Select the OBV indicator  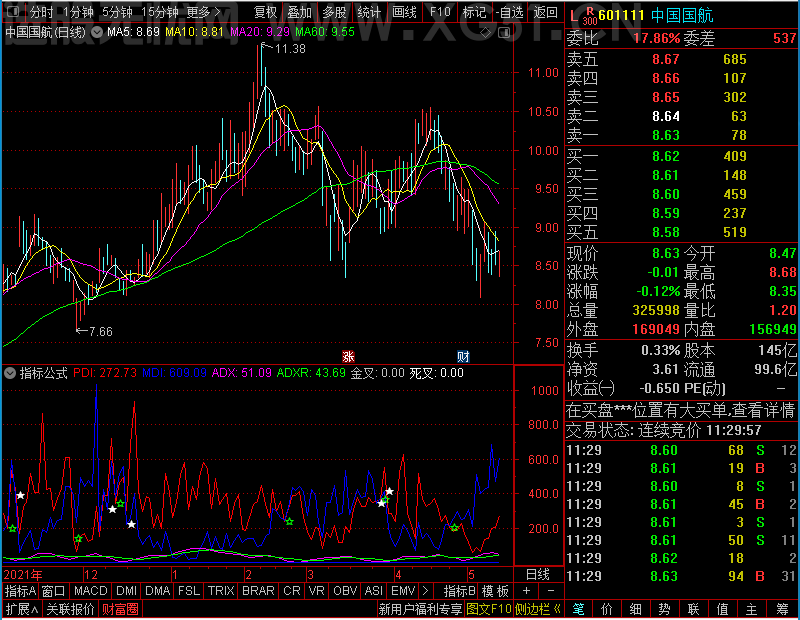click(345, 591)
